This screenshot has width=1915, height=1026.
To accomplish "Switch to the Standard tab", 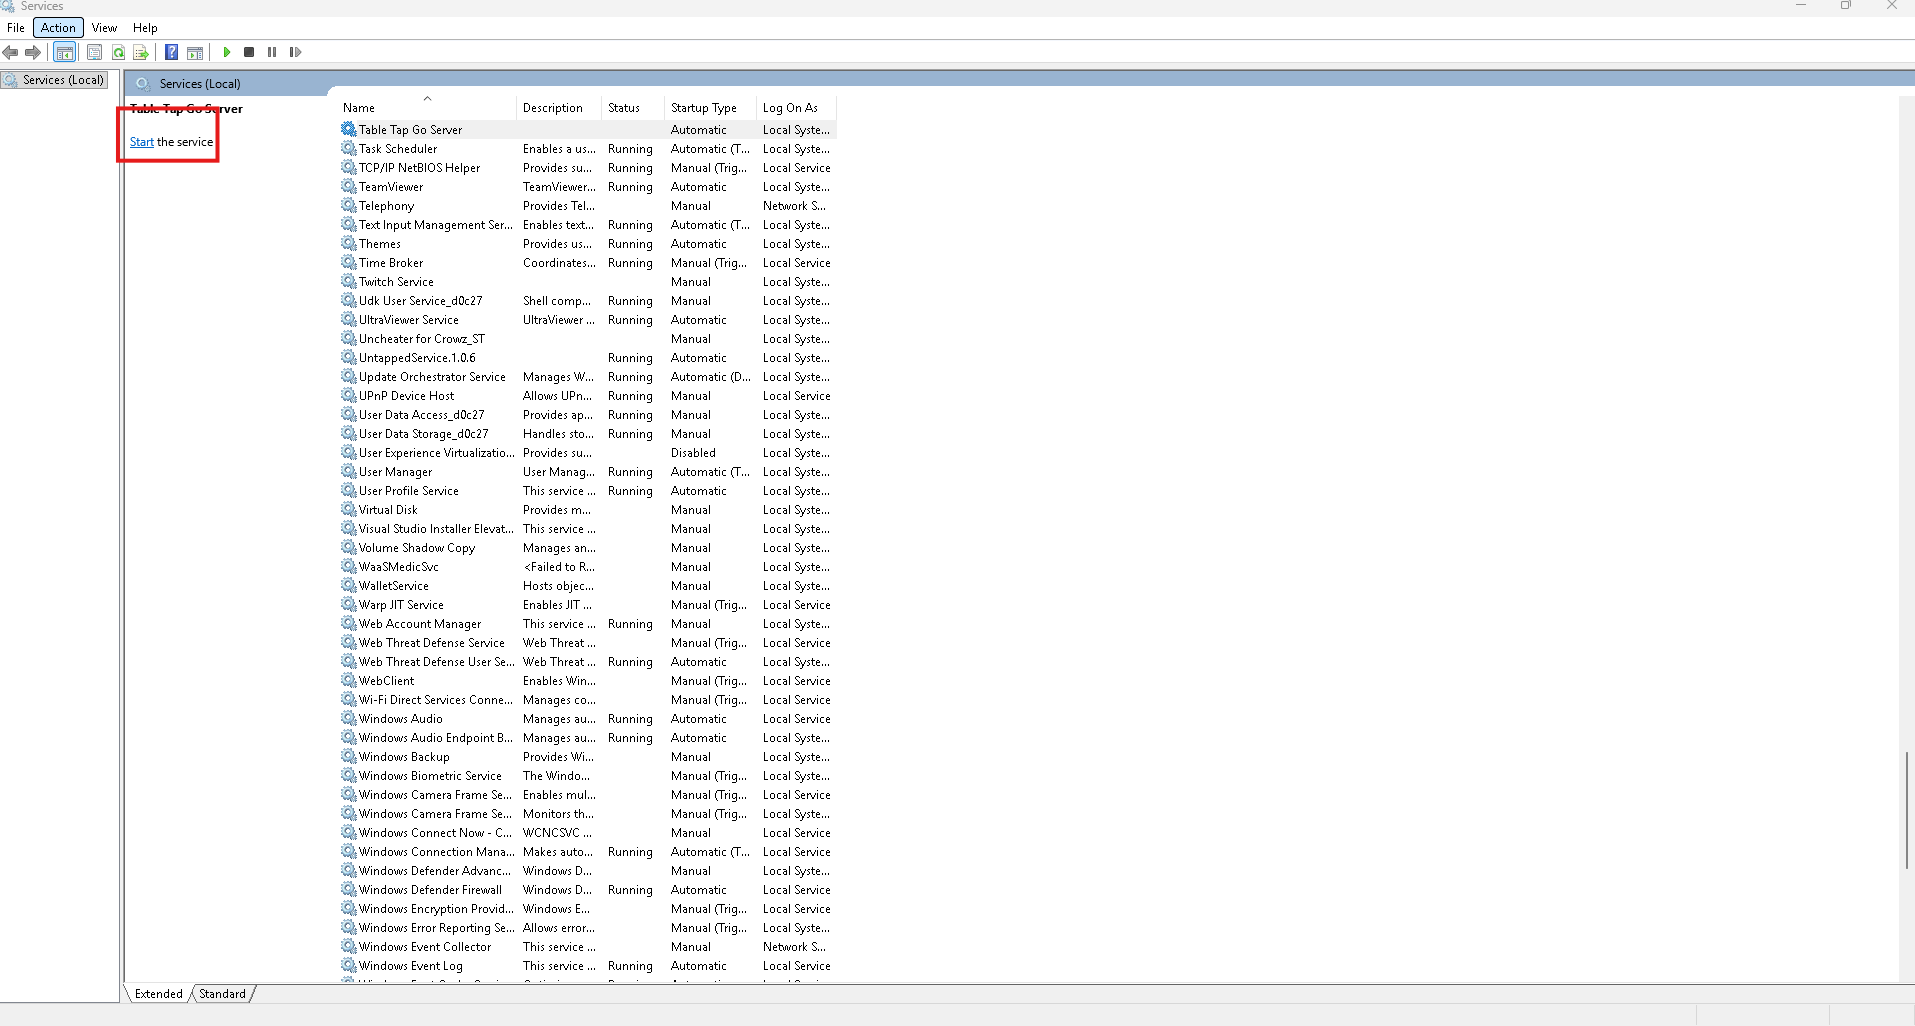I will click(x=222, y=994).
